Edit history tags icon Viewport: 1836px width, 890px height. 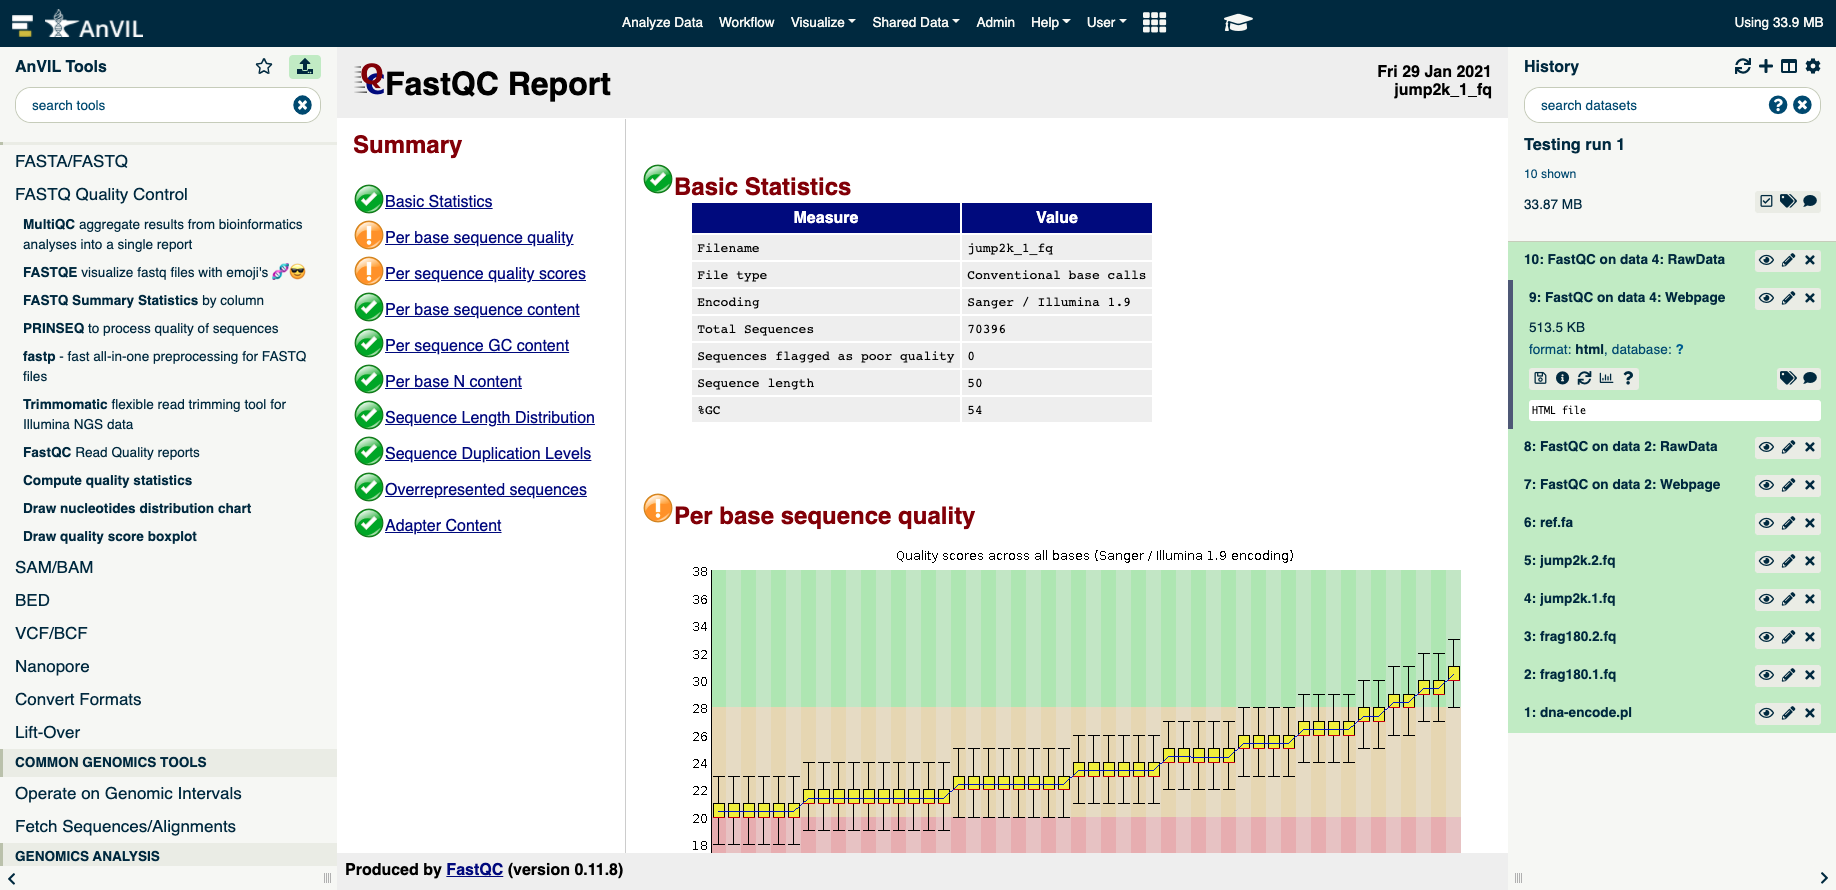pyautogui.click(x=1788, y=201)
